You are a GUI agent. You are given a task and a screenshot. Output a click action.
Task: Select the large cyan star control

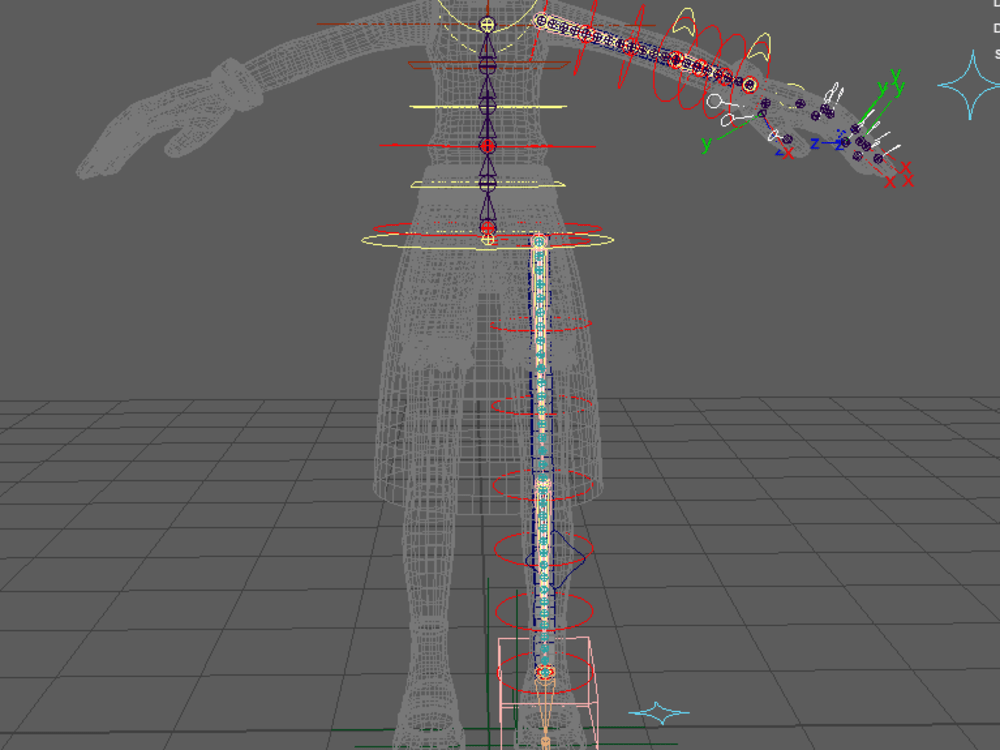point(970,85)
